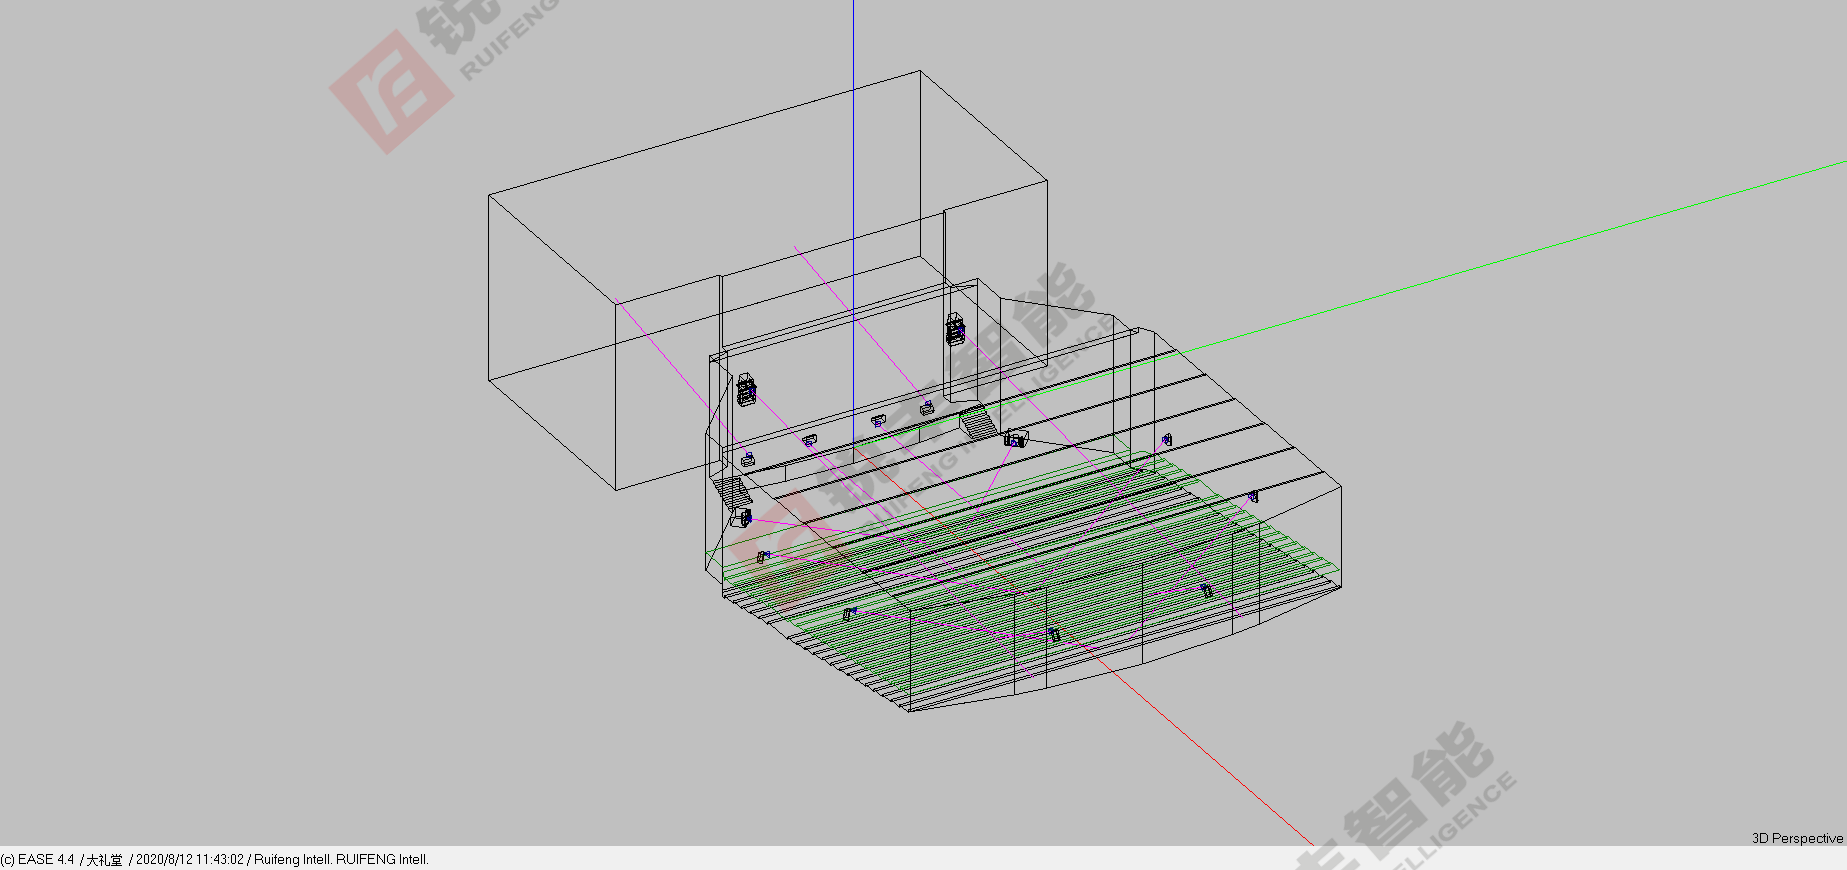Click the right stage staircase object

coord(978,423)
